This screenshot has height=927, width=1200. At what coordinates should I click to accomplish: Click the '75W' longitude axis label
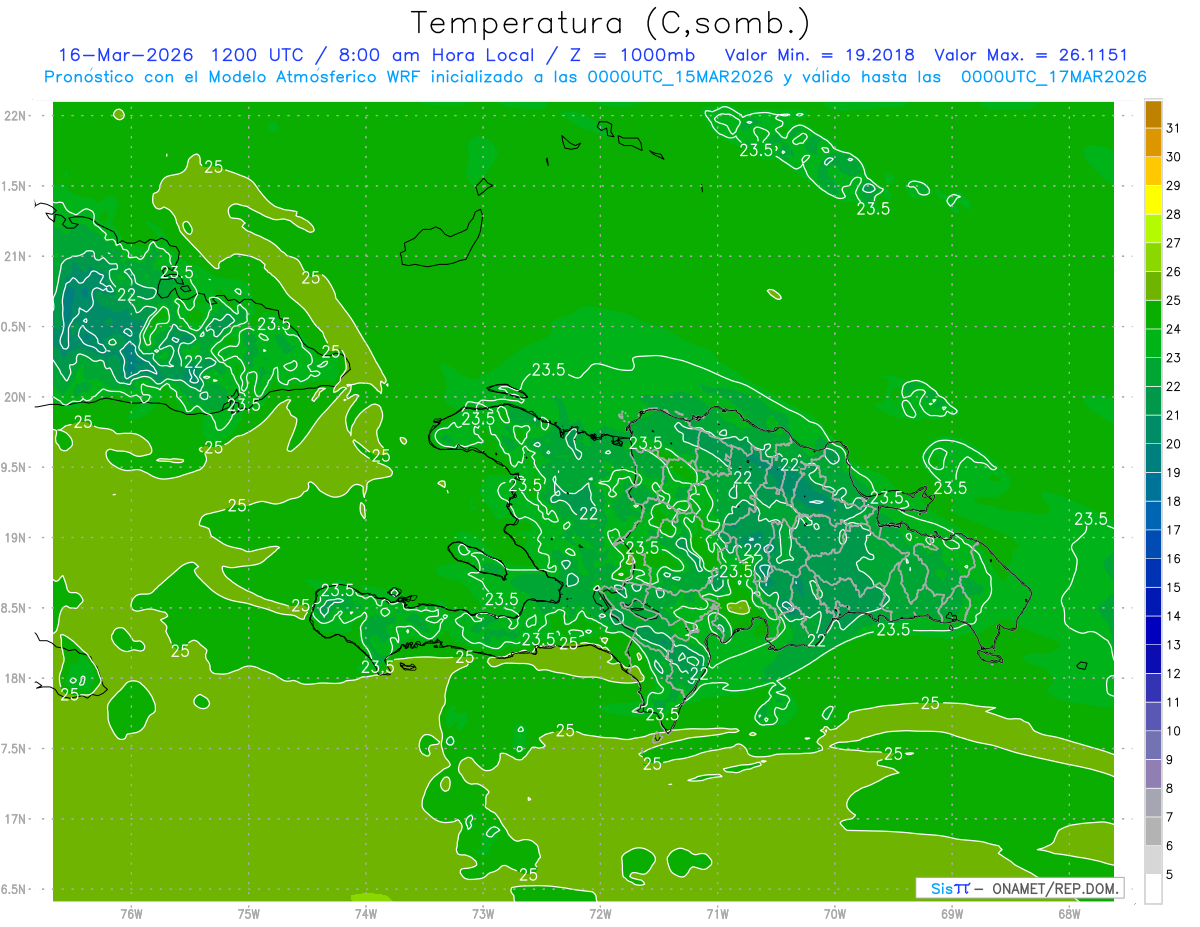click(249, 913)
